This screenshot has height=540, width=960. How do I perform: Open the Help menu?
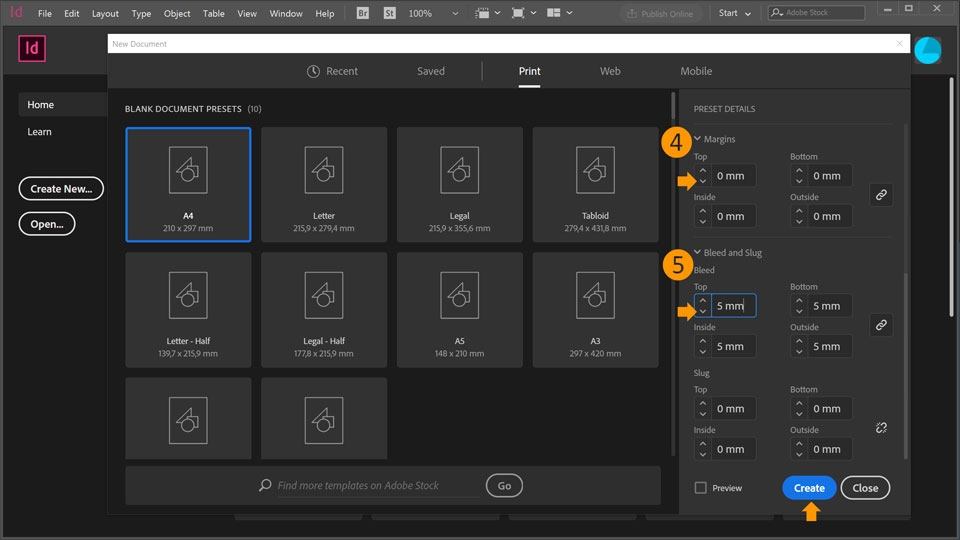pos(324,13)
